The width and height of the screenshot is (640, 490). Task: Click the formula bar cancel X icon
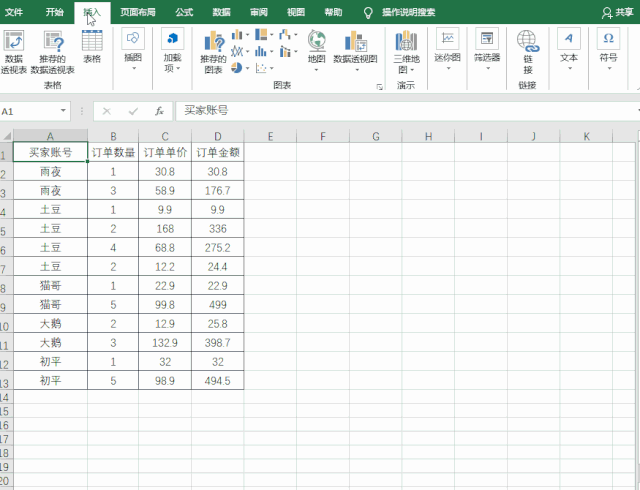(x=107, y=111)
